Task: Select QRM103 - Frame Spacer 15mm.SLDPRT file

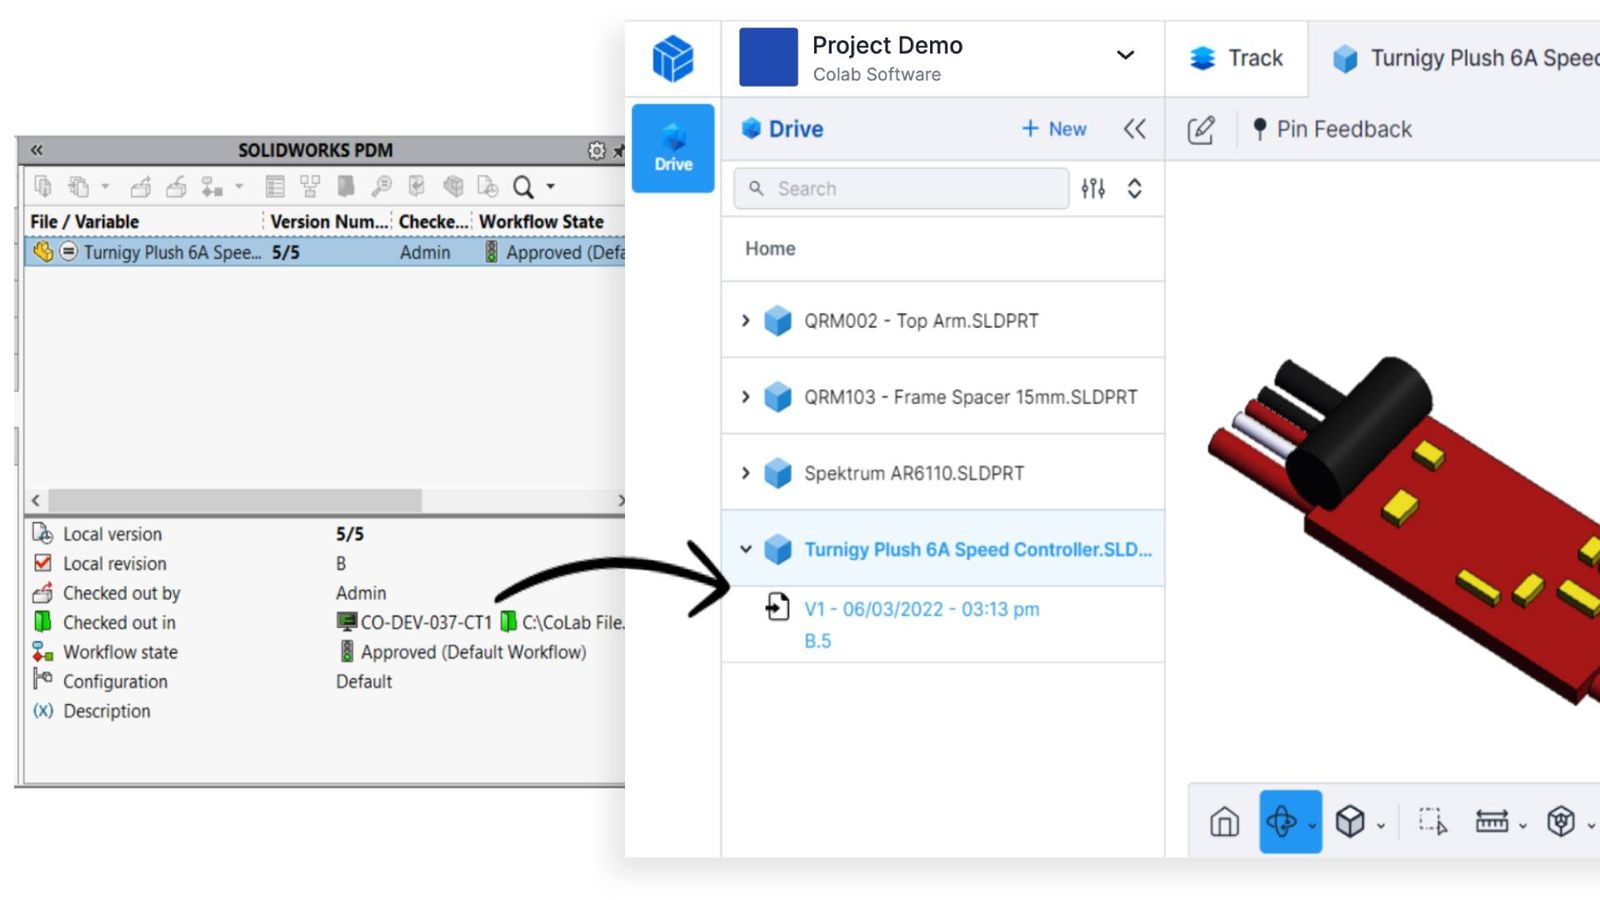Action: [943, 396]
